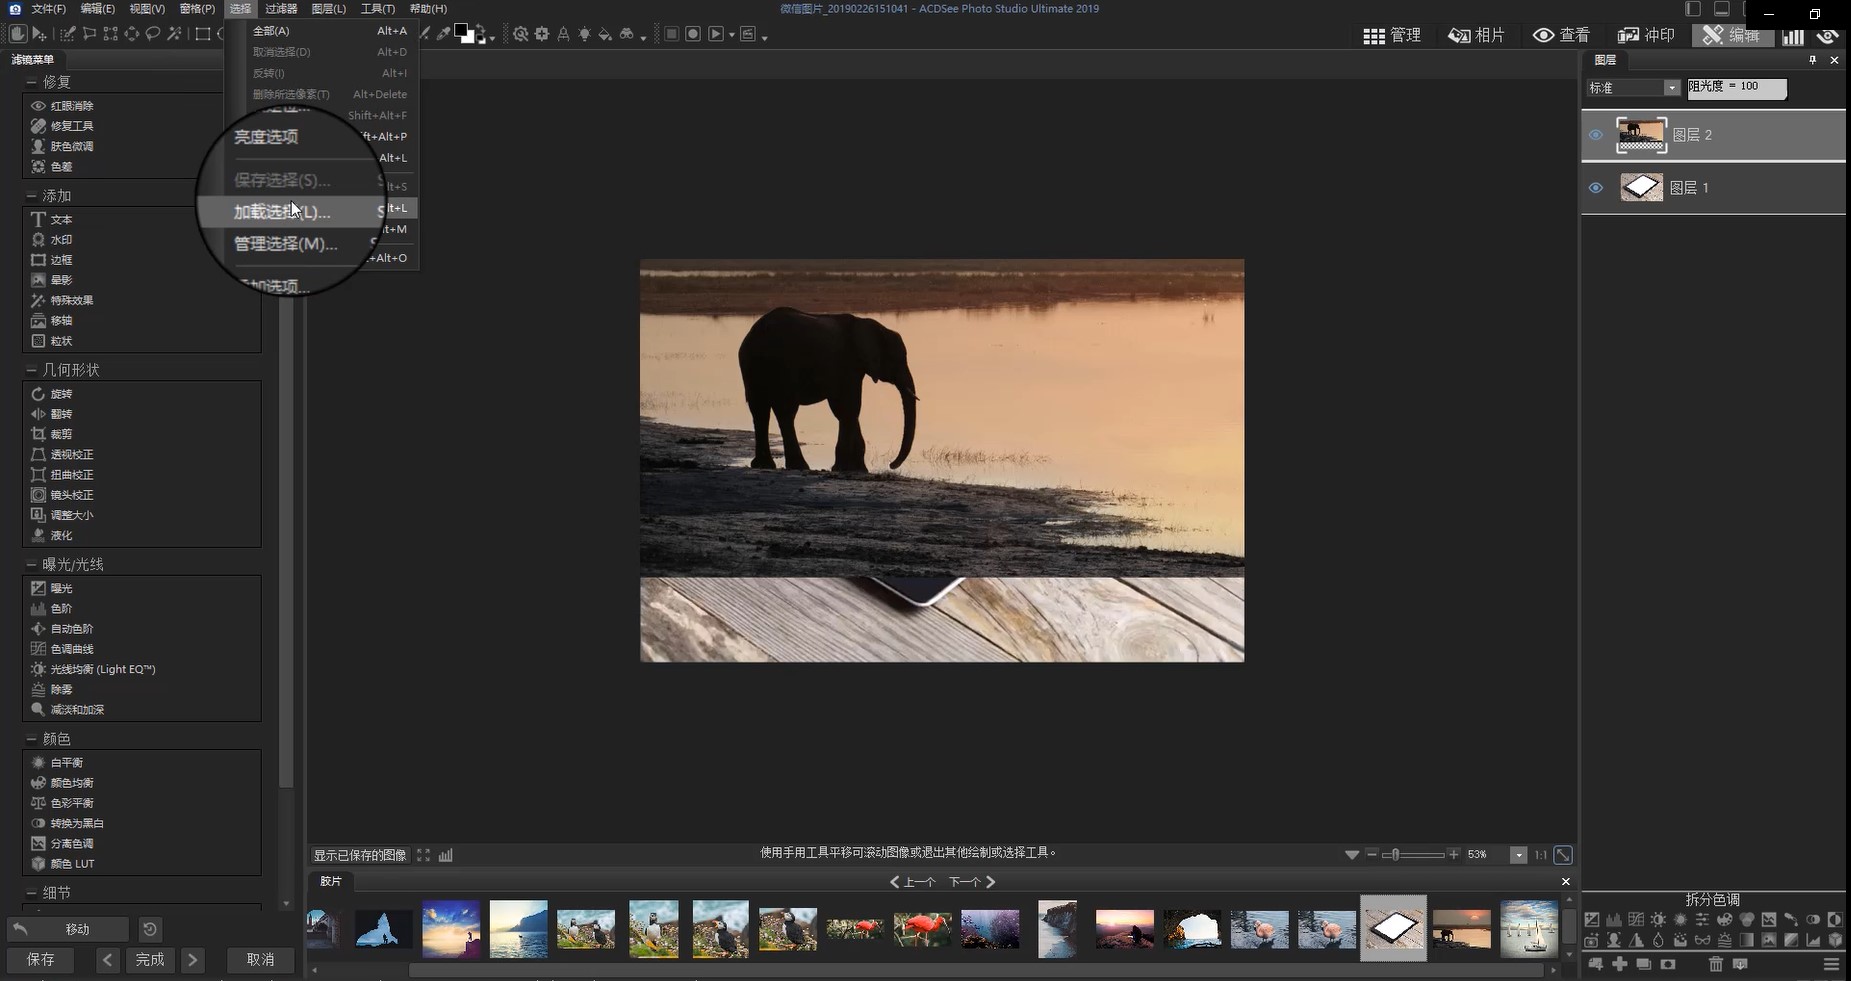Select the Magic Wand tool
This screenshot has width=1851, height=981.
[174, 34]
